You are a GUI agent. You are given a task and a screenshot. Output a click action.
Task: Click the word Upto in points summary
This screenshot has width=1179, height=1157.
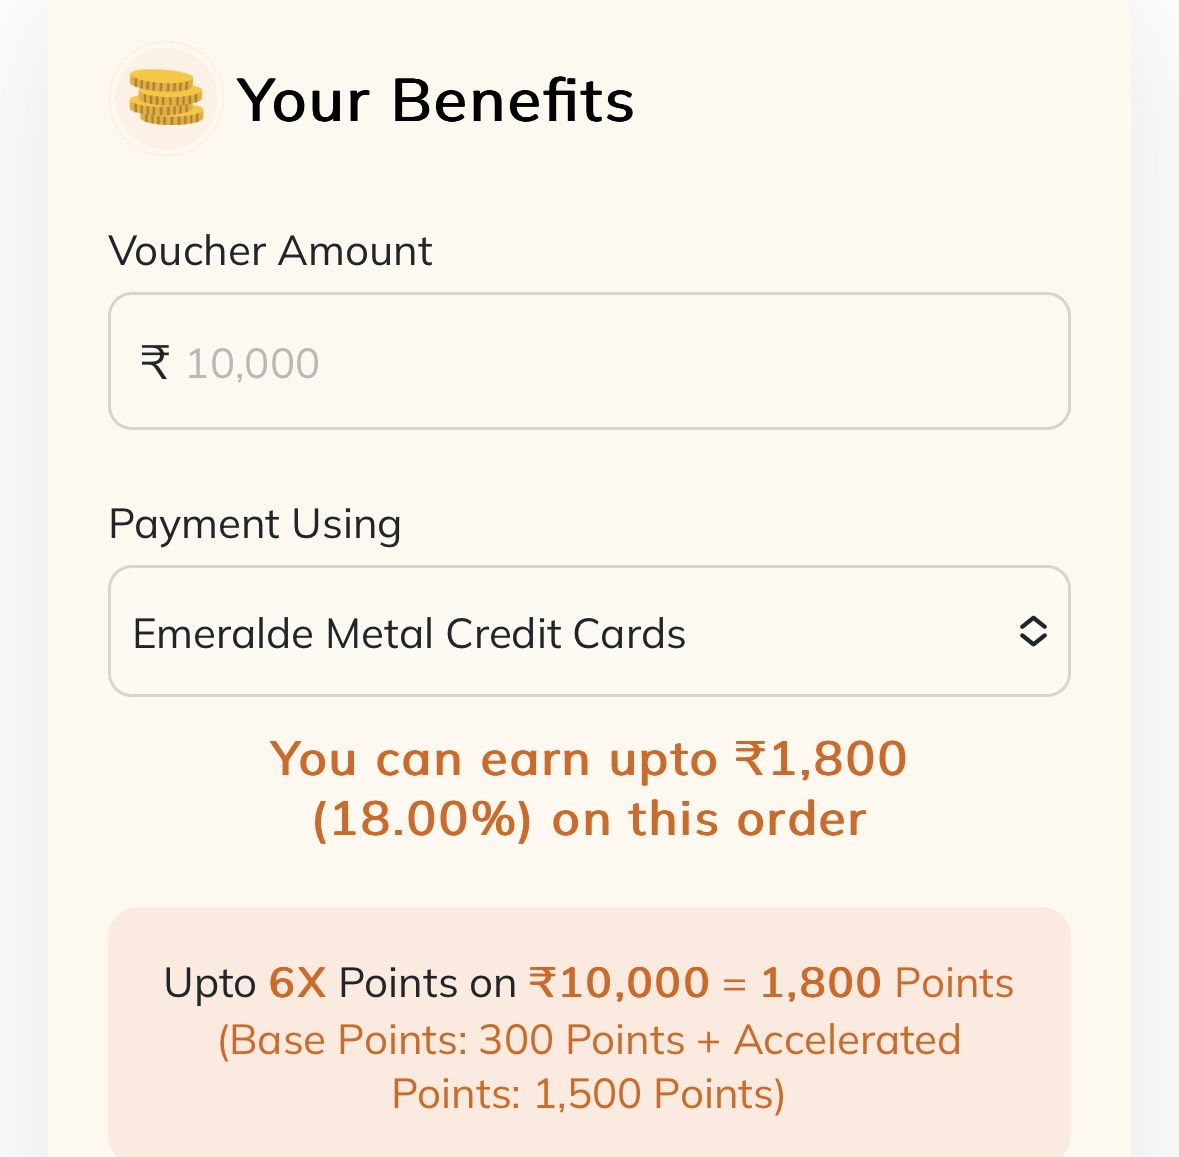[x=211, y=983]
